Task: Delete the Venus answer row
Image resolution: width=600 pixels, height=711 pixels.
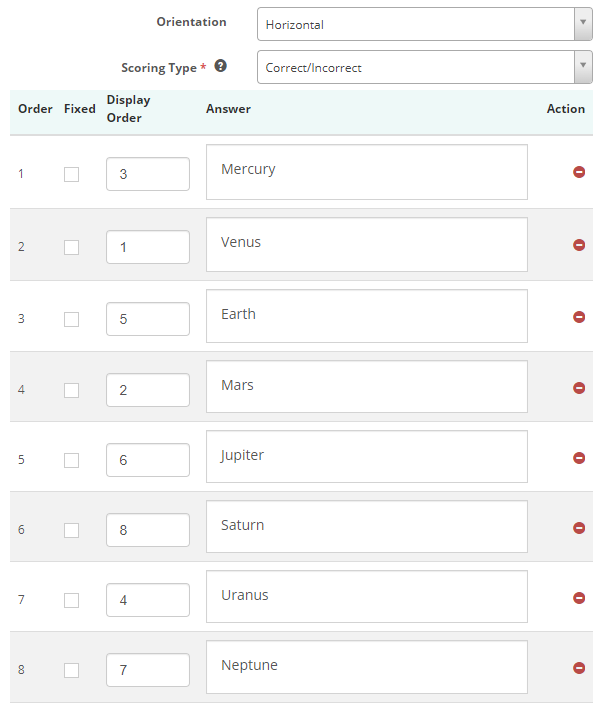Action: pyautogui.click(x=579, y=245)
